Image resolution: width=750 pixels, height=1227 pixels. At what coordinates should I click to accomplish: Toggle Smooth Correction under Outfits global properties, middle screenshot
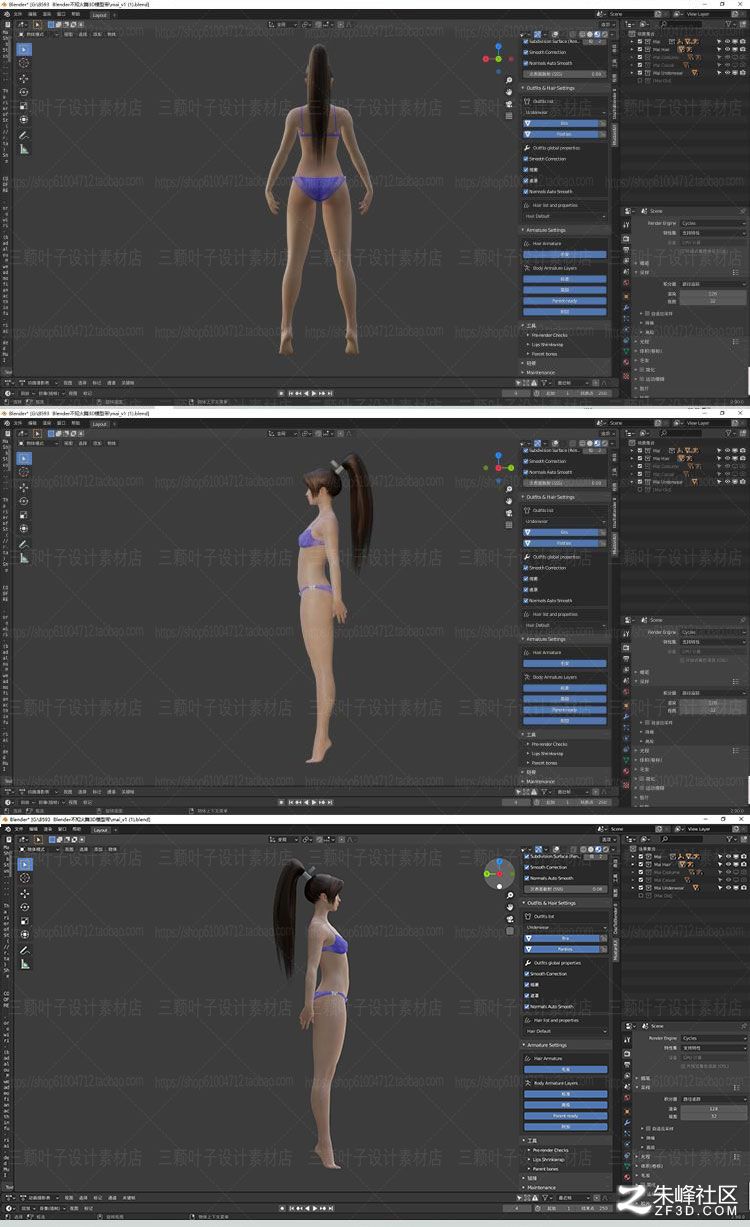pyautogui.click(x=526, y=568)
